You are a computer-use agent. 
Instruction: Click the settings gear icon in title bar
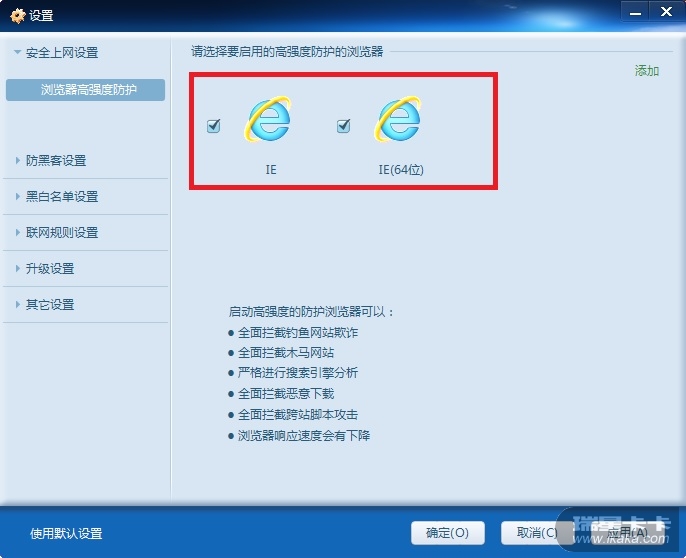coord(18,16)
